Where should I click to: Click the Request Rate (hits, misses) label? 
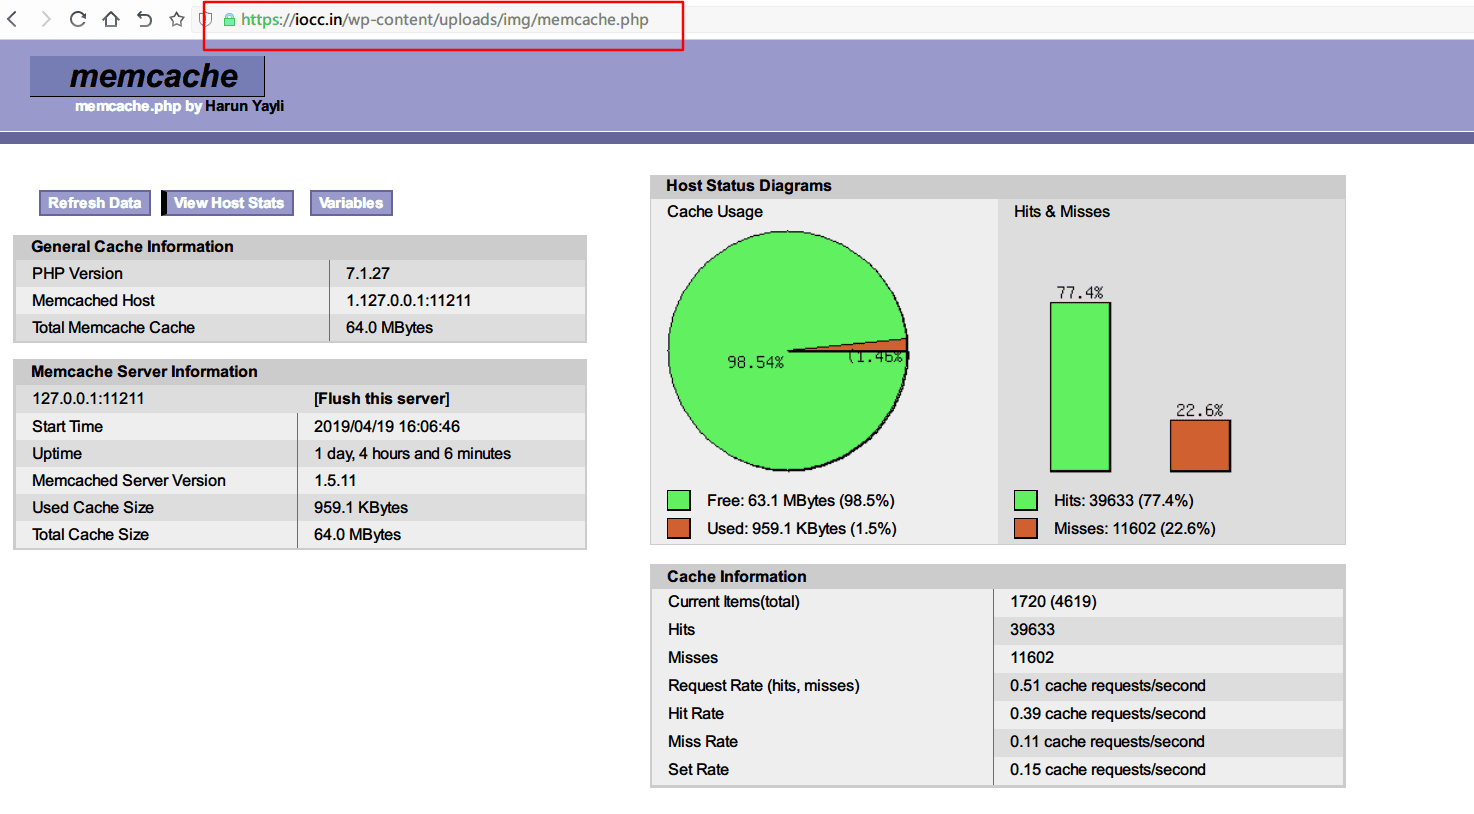764,686
